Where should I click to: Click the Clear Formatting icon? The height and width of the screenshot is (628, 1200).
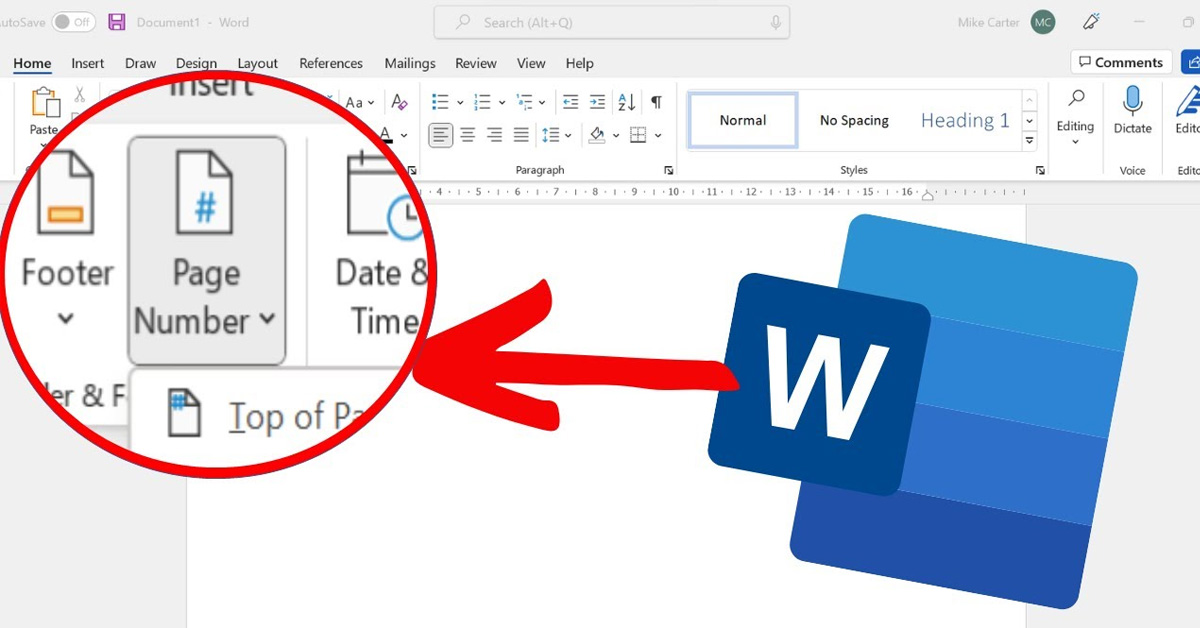pos(399,102)
